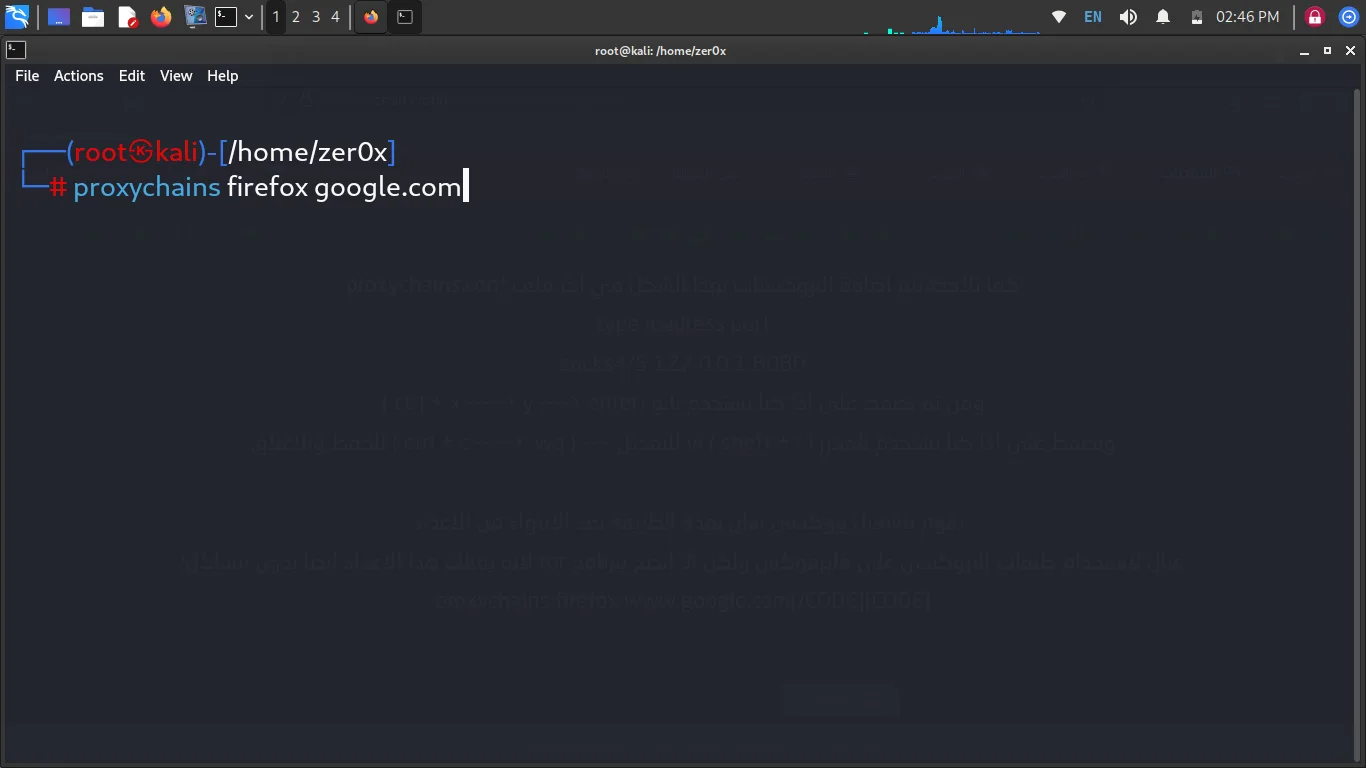
Task: Click the terminal title 'root@kali: /home/zer0x'
Action: point(660,51)
